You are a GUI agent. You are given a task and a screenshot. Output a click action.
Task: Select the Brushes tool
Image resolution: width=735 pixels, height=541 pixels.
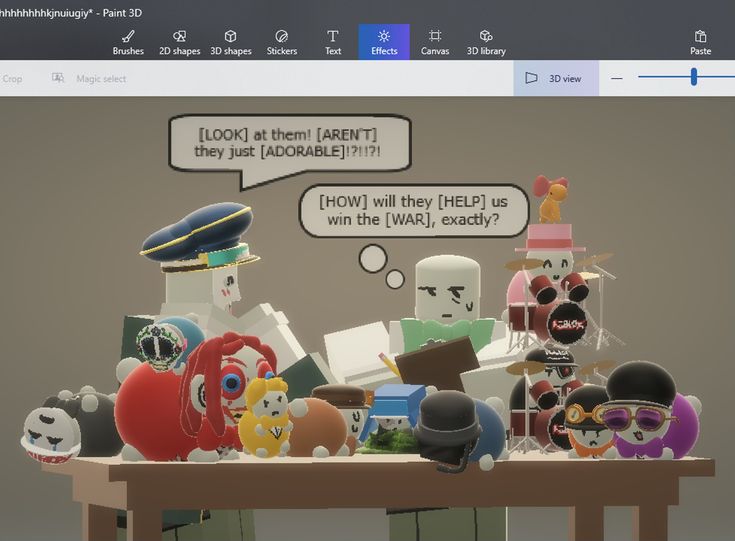click(x=128, y=42)
